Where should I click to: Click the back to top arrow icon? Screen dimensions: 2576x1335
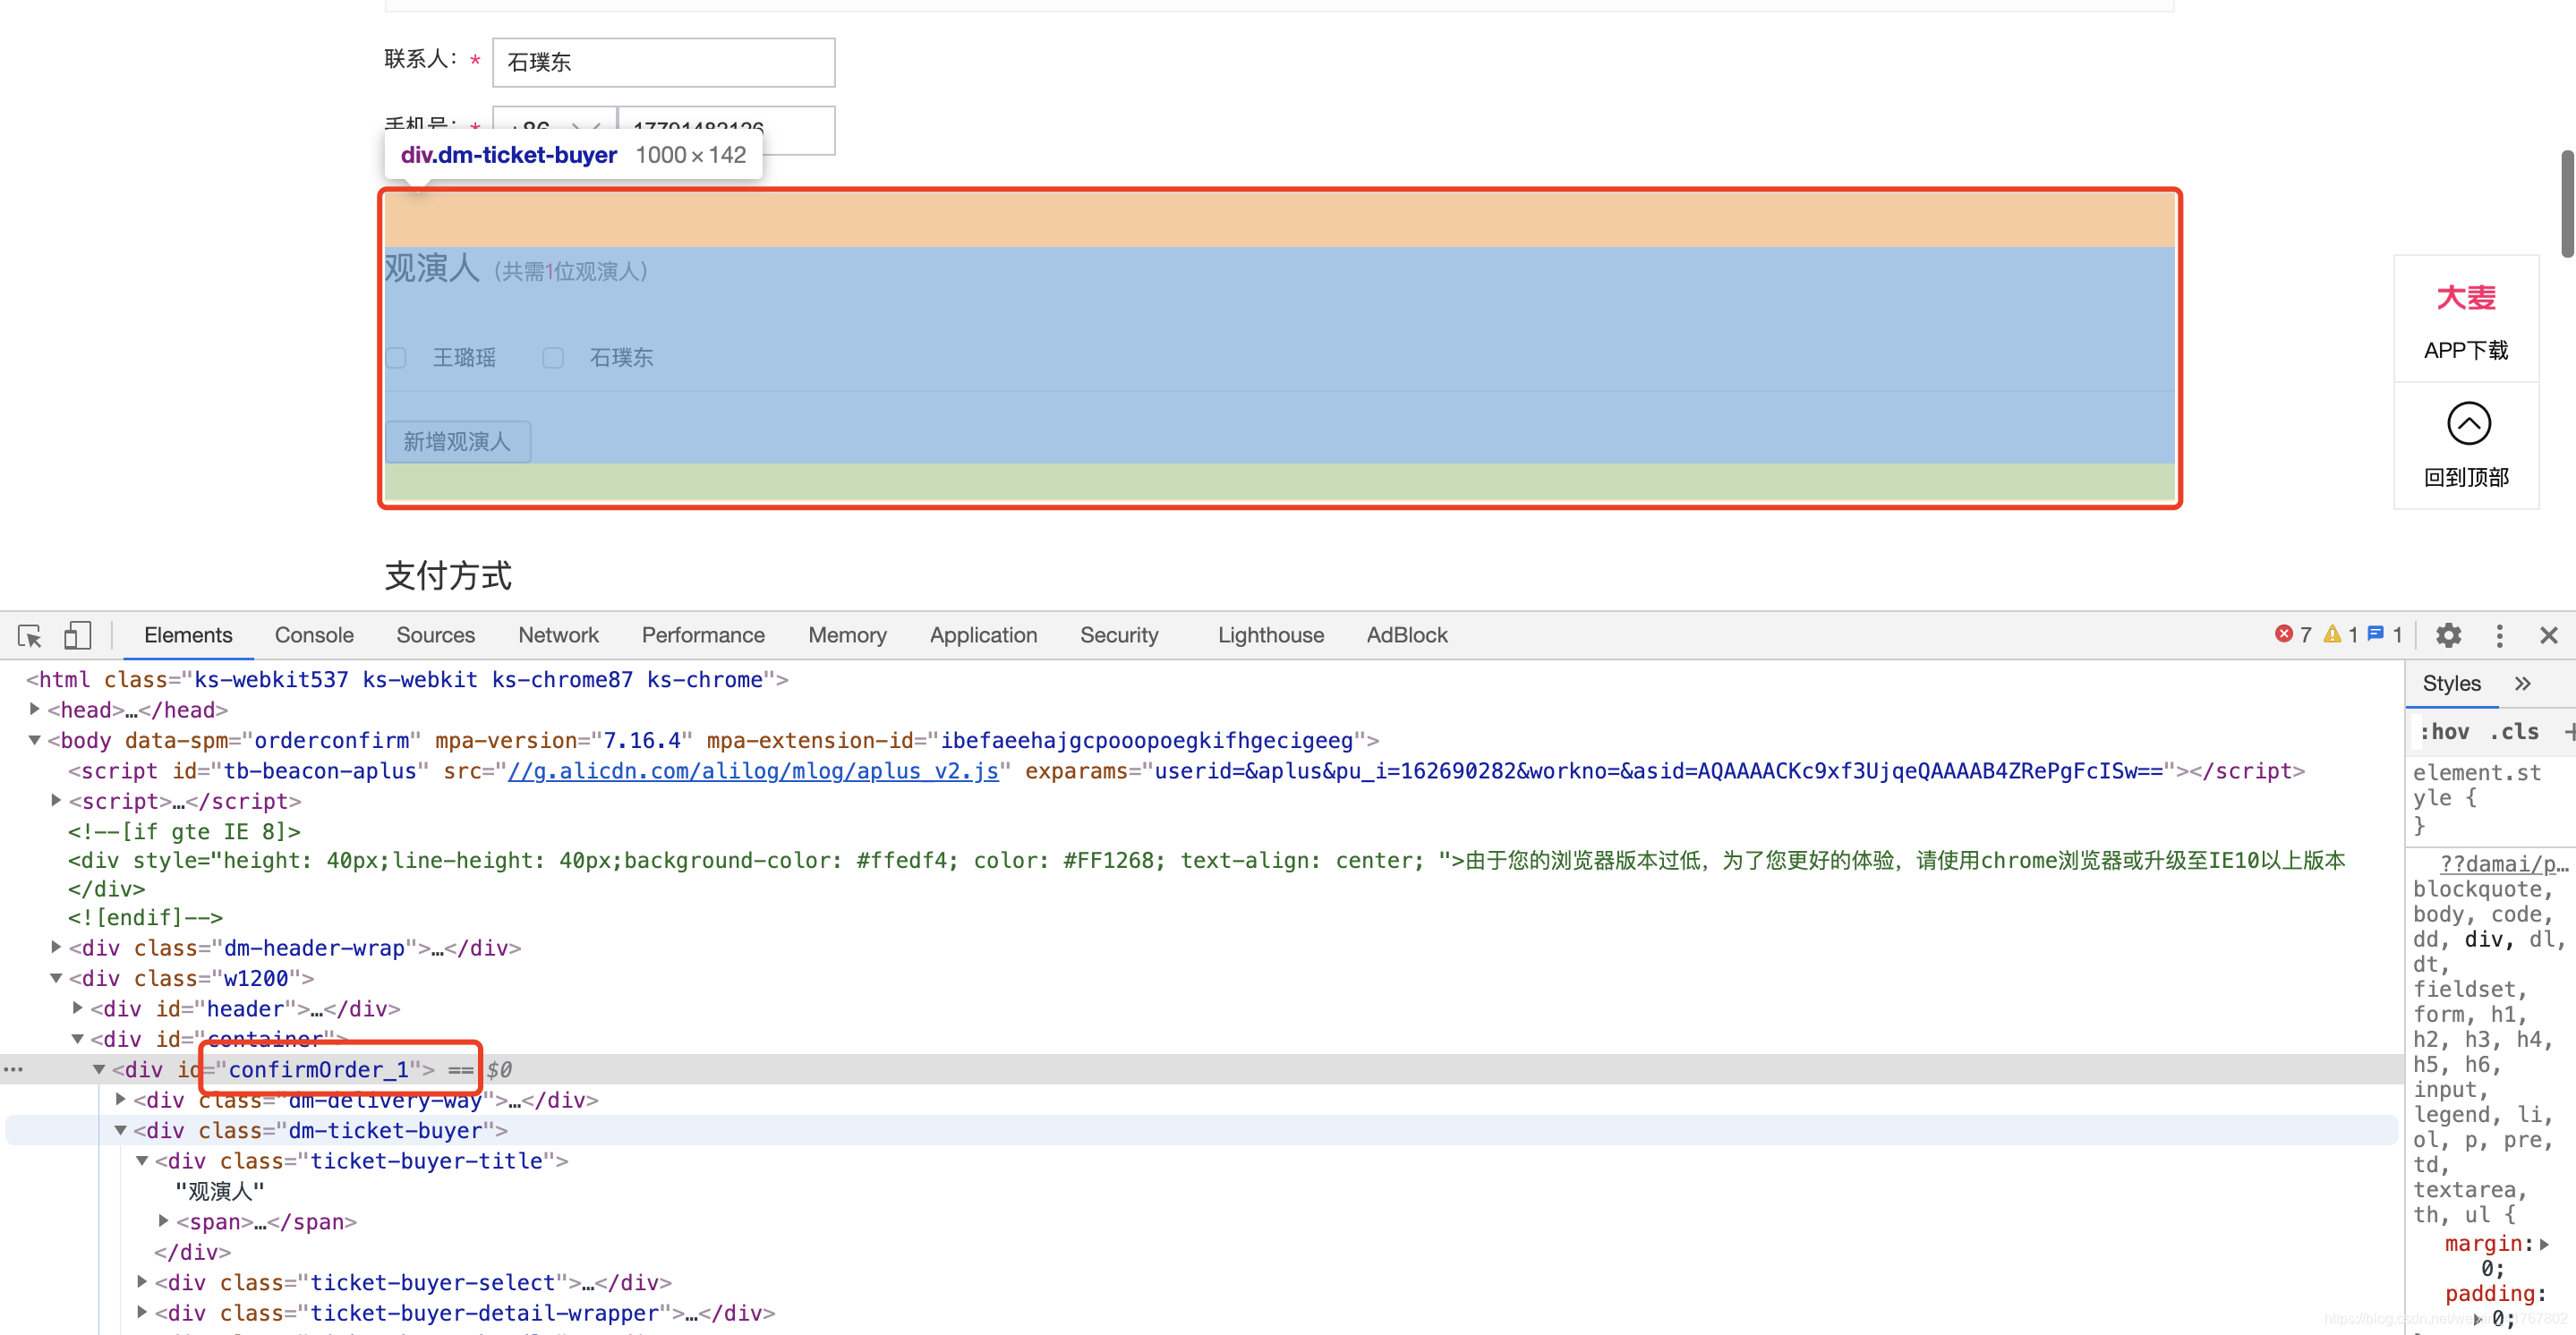coord(2467,423)
